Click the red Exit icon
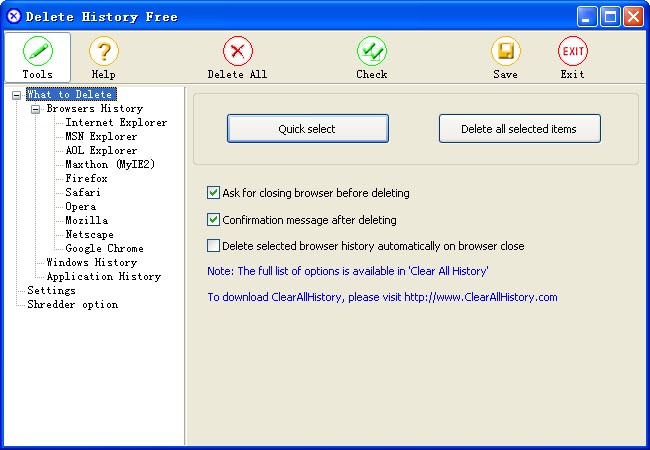 pos(572,51)
